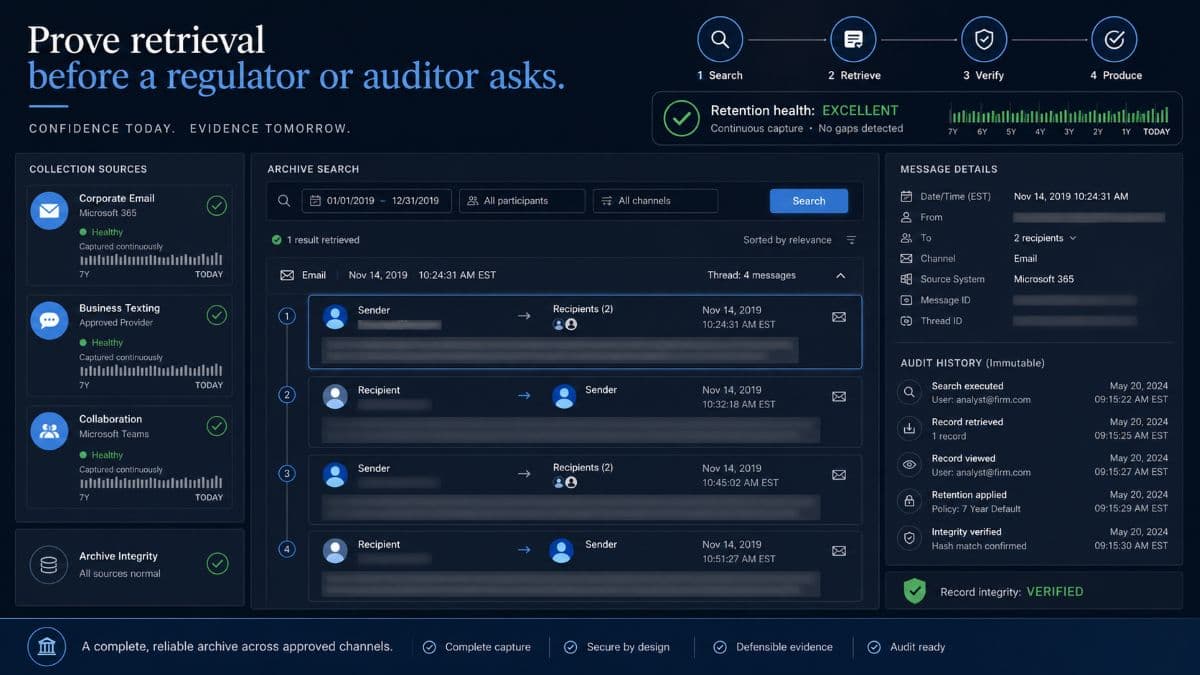Click the 1 result retrieved status text
The width and height of the screenshot is (1200, 675).
[x=315, y=240]
